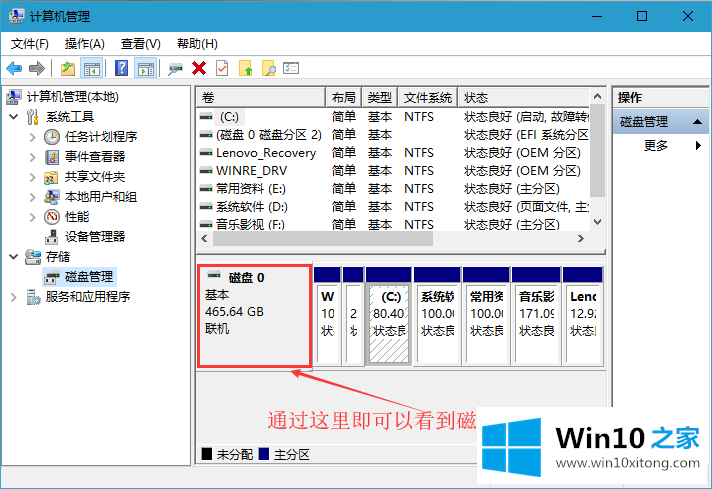
Task: Click the Connect disk toolbar icon
Action: click(175, 69)
